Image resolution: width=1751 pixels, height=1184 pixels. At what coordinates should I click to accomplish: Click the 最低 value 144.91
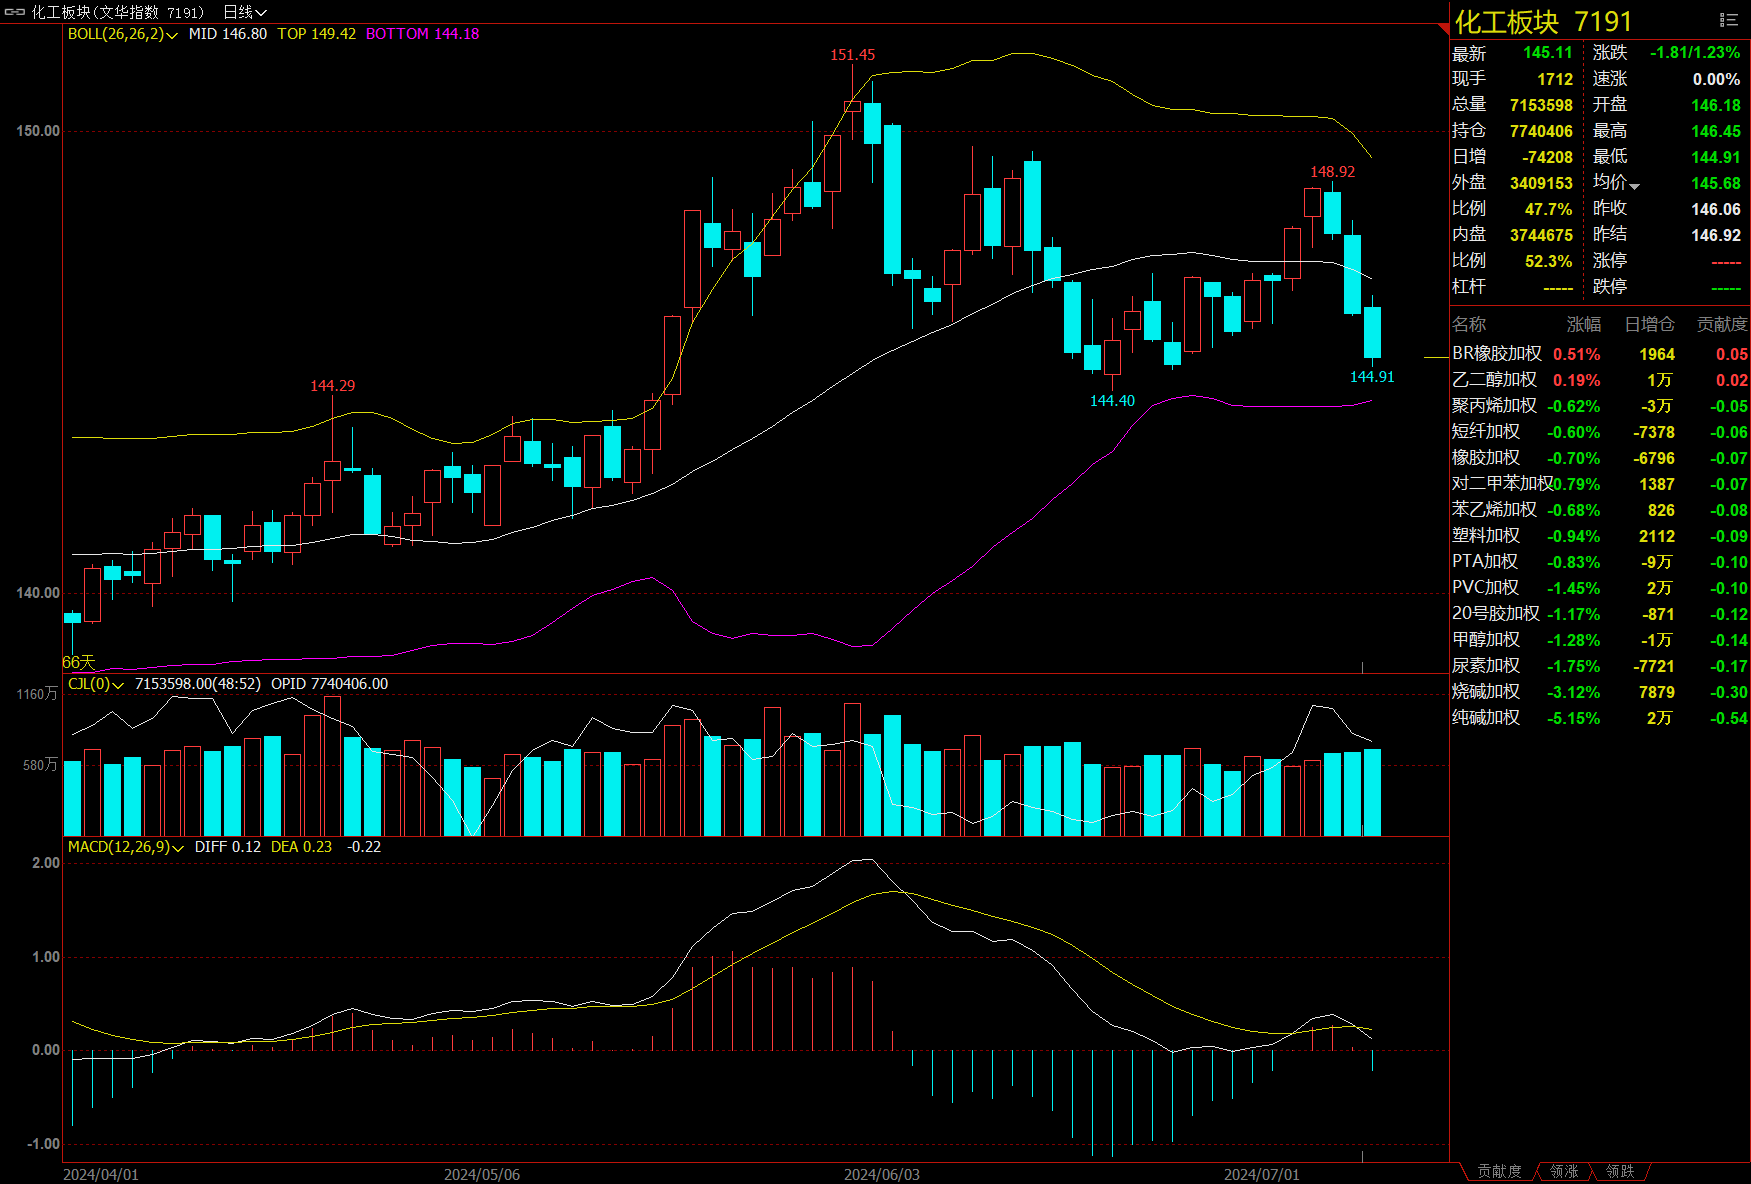(1716, 157)
